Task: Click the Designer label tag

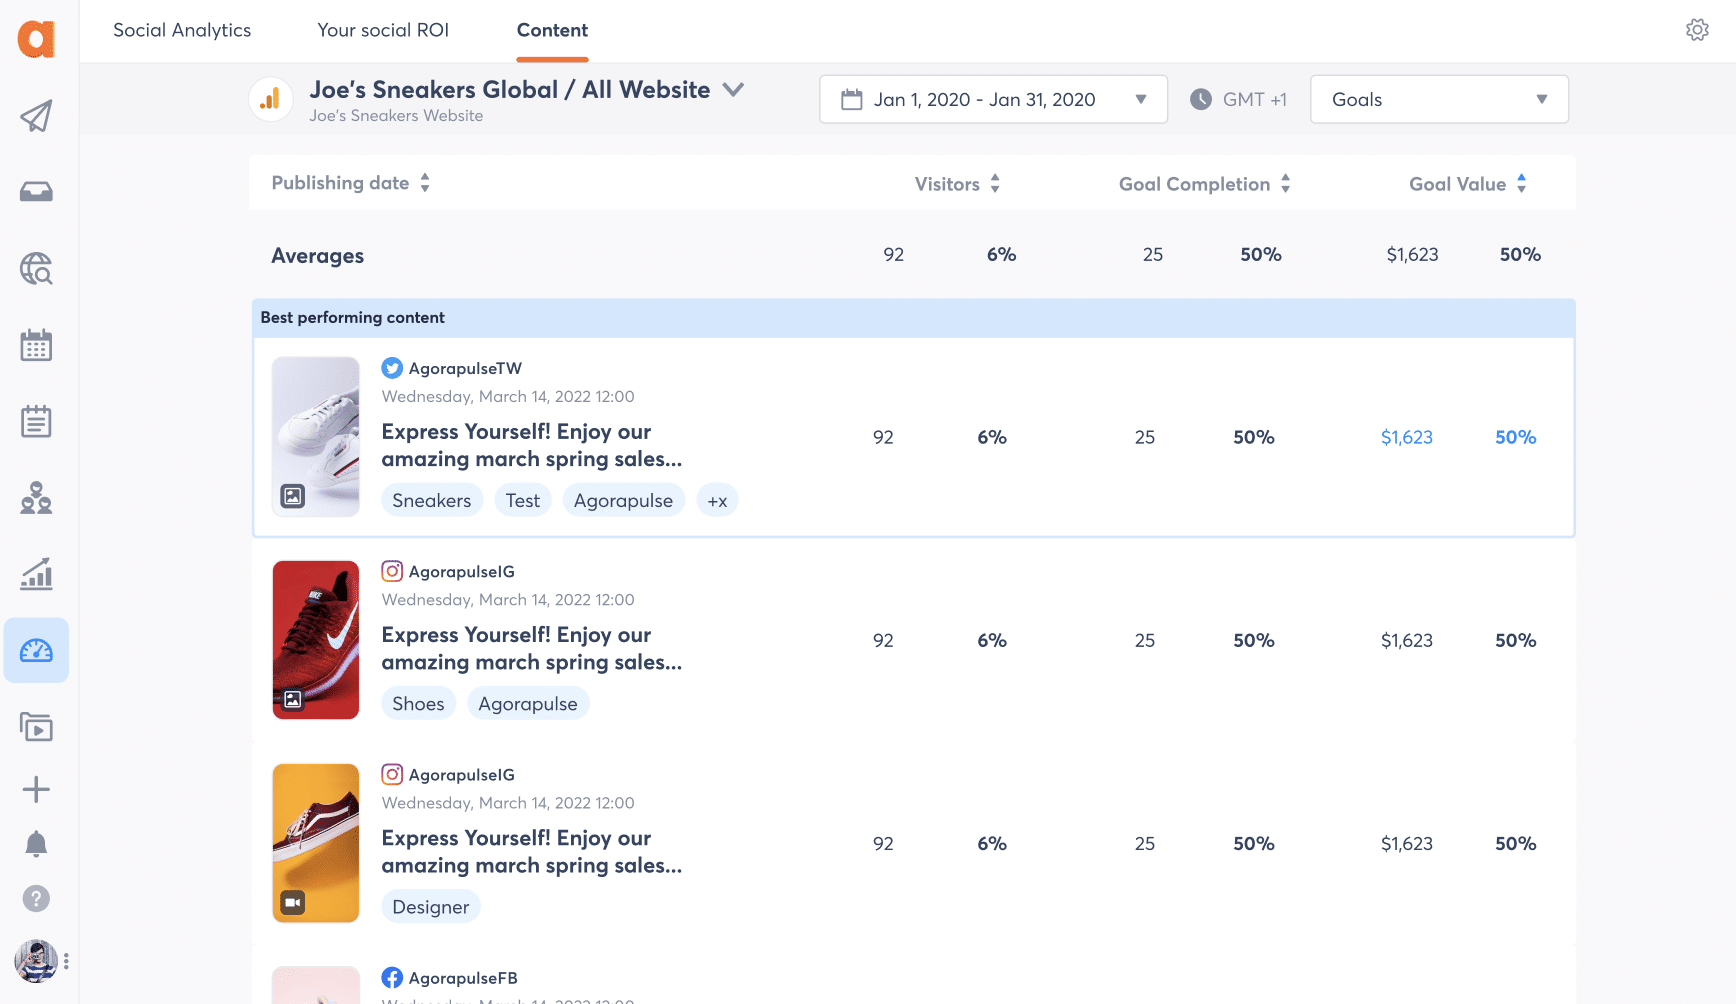Action: 431,906
